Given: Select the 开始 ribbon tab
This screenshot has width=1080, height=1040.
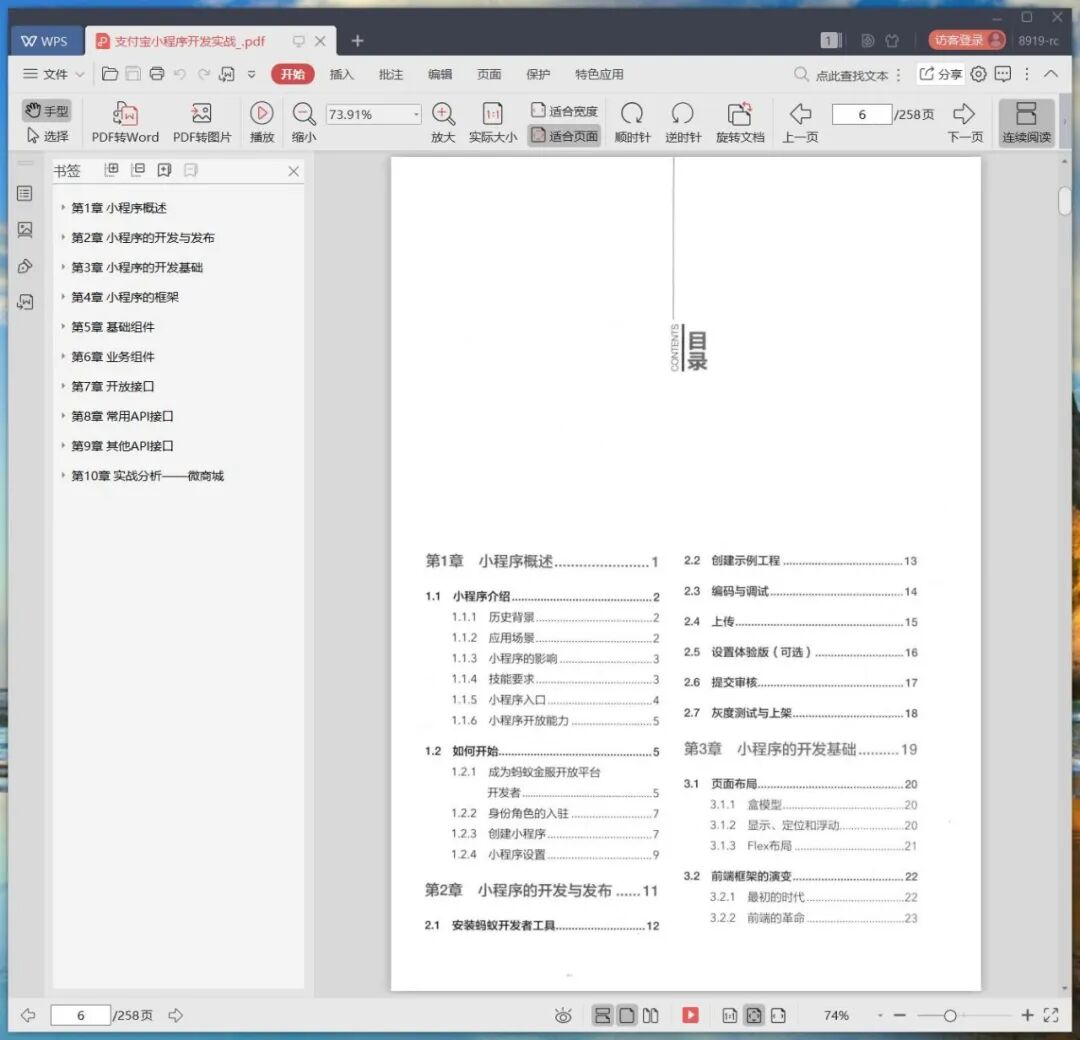Looking at the screenshot, I should pyautogui.click(x=293, y=74).
